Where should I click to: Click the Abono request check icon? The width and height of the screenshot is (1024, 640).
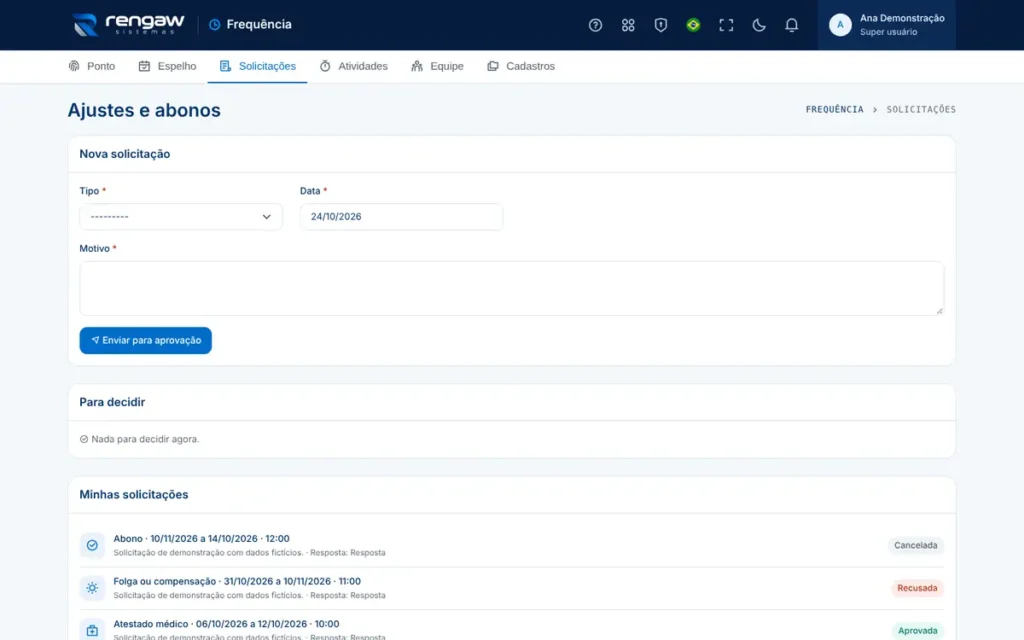[92, 545]
